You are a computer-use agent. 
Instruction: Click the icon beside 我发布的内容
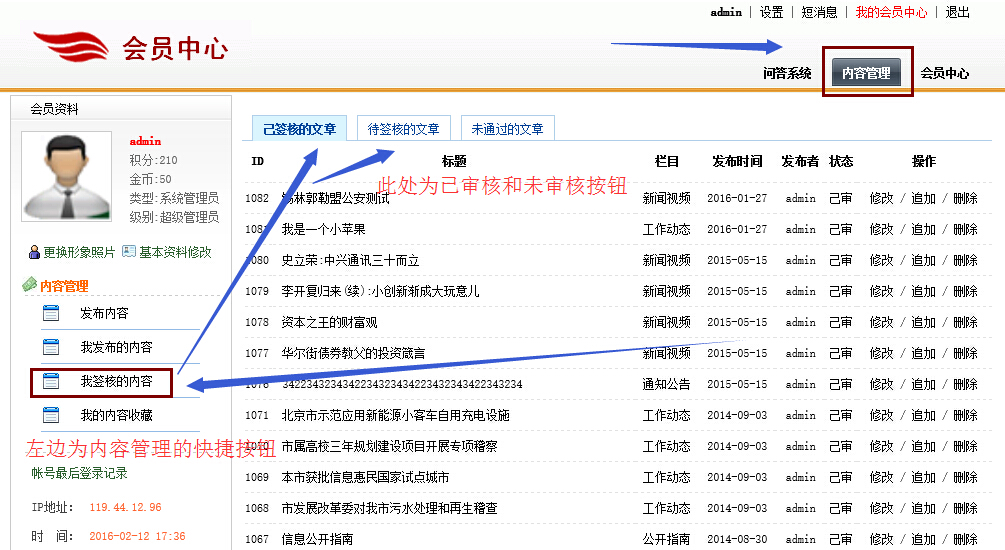(51, 347)
